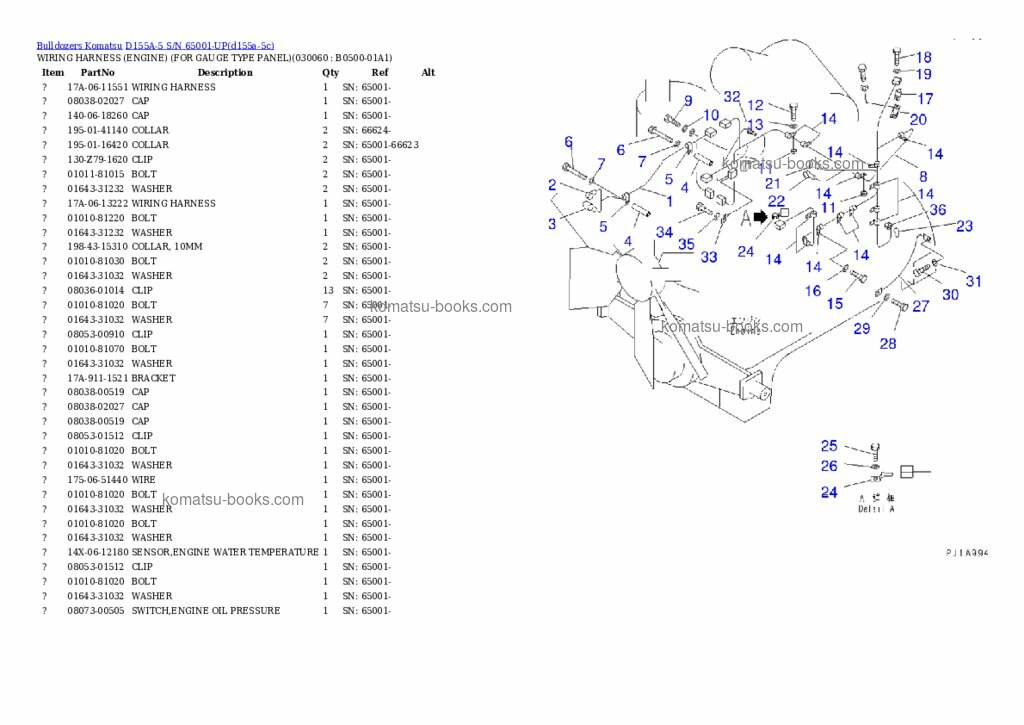This screenshot has width=1024, height=725.
Task: Open the D155A-5 S/N 65001-UP link
Action: [x=199, y=45]
